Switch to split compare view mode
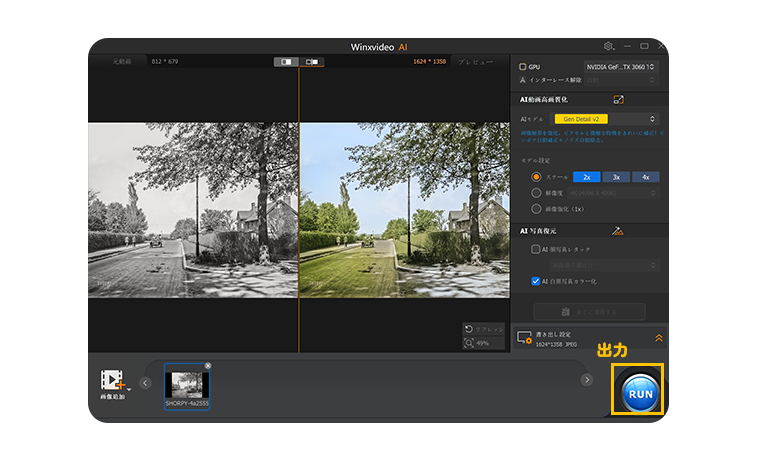 (313, 62)
